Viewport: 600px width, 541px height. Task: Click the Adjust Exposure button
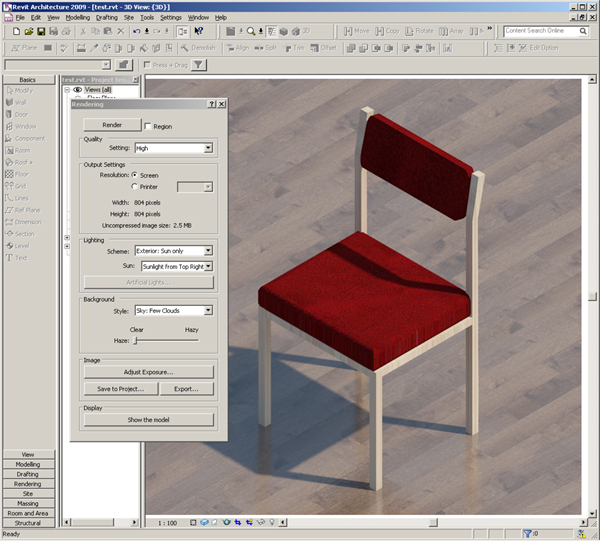click(148, 372)
